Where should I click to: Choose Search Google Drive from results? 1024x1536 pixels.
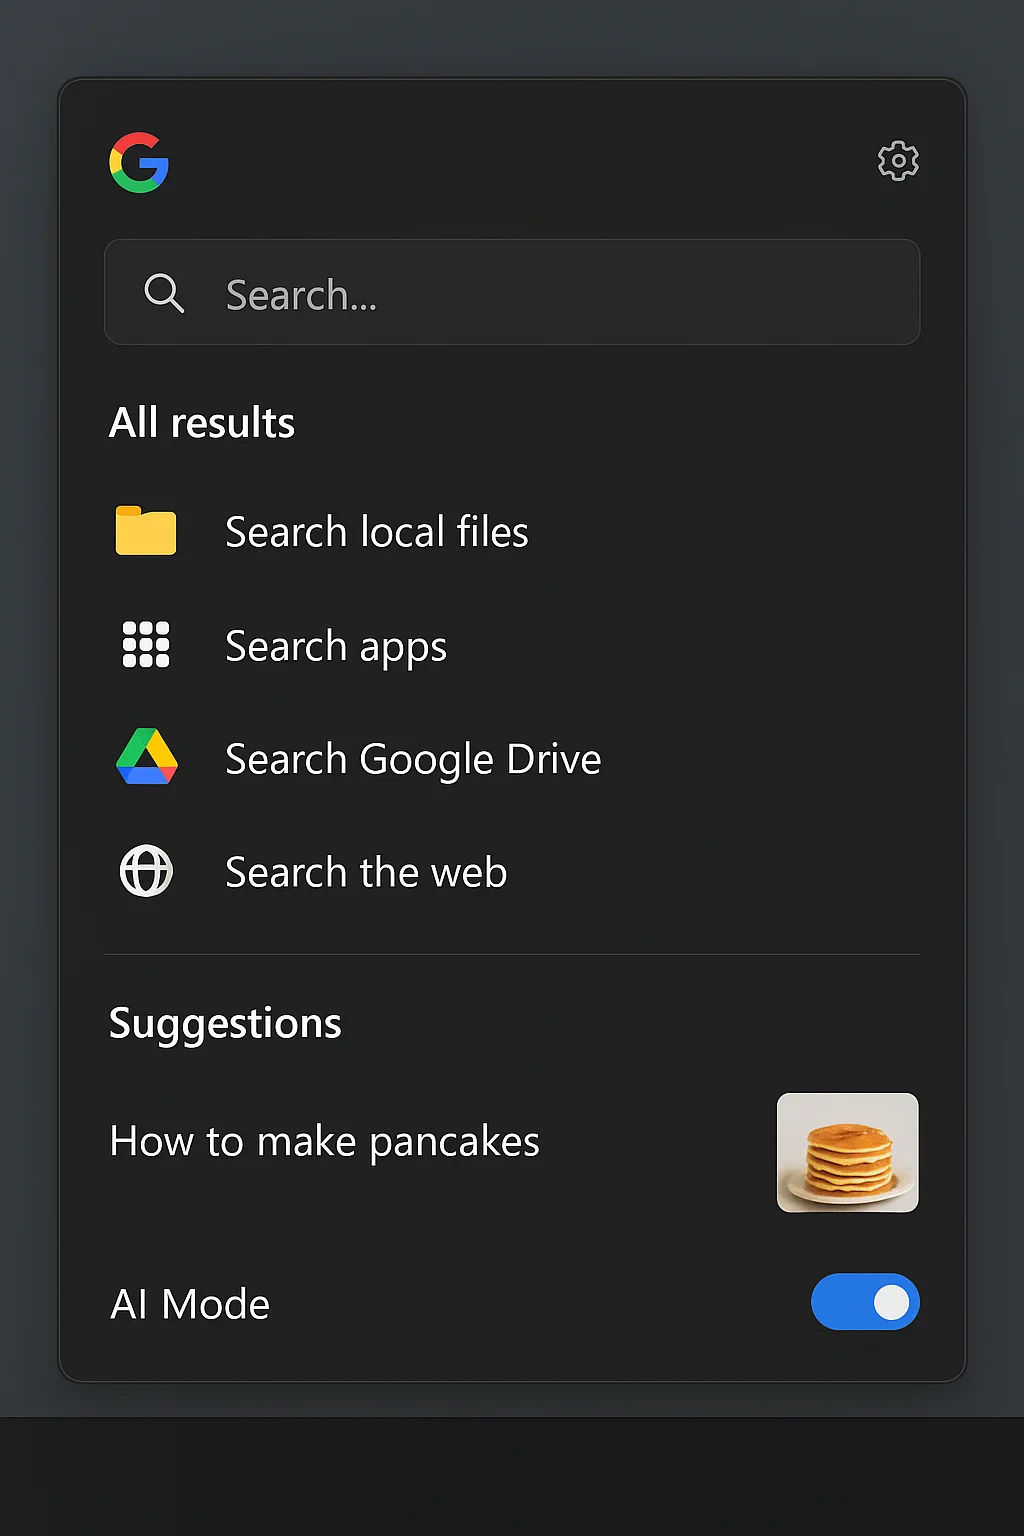(413, 758)
